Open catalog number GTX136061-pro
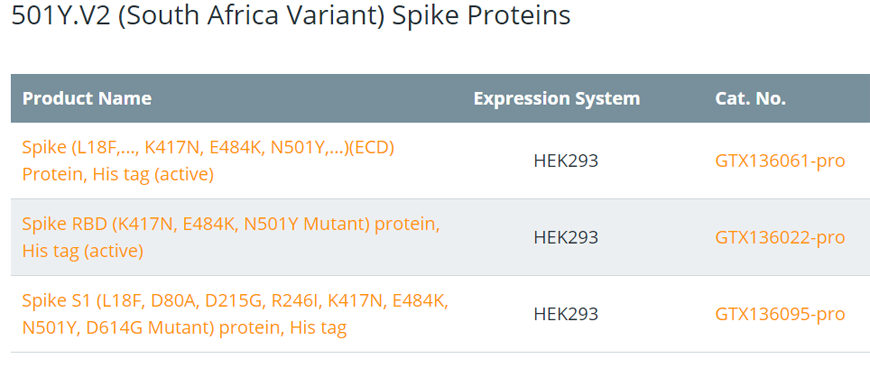Screen dimensions: 870x377 click(780, 161)
